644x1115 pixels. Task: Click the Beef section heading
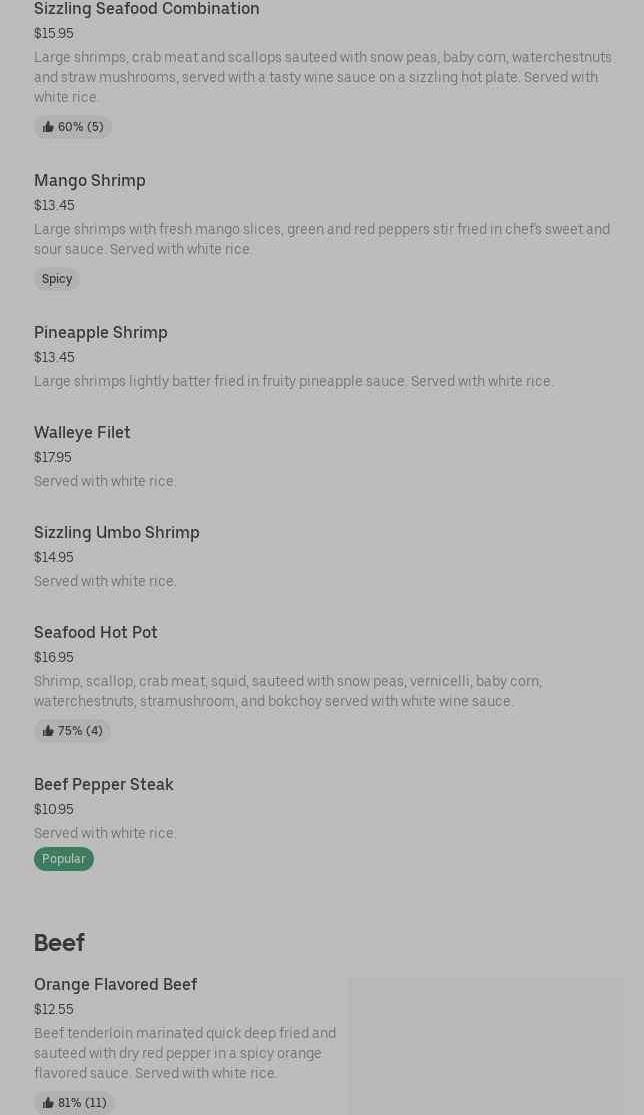59,942
